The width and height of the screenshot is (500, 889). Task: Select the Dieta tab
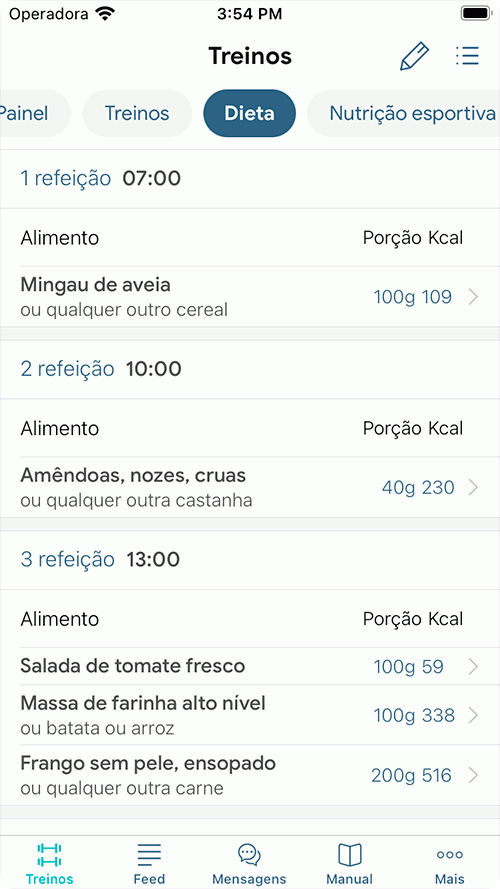(x=249, y=113)
